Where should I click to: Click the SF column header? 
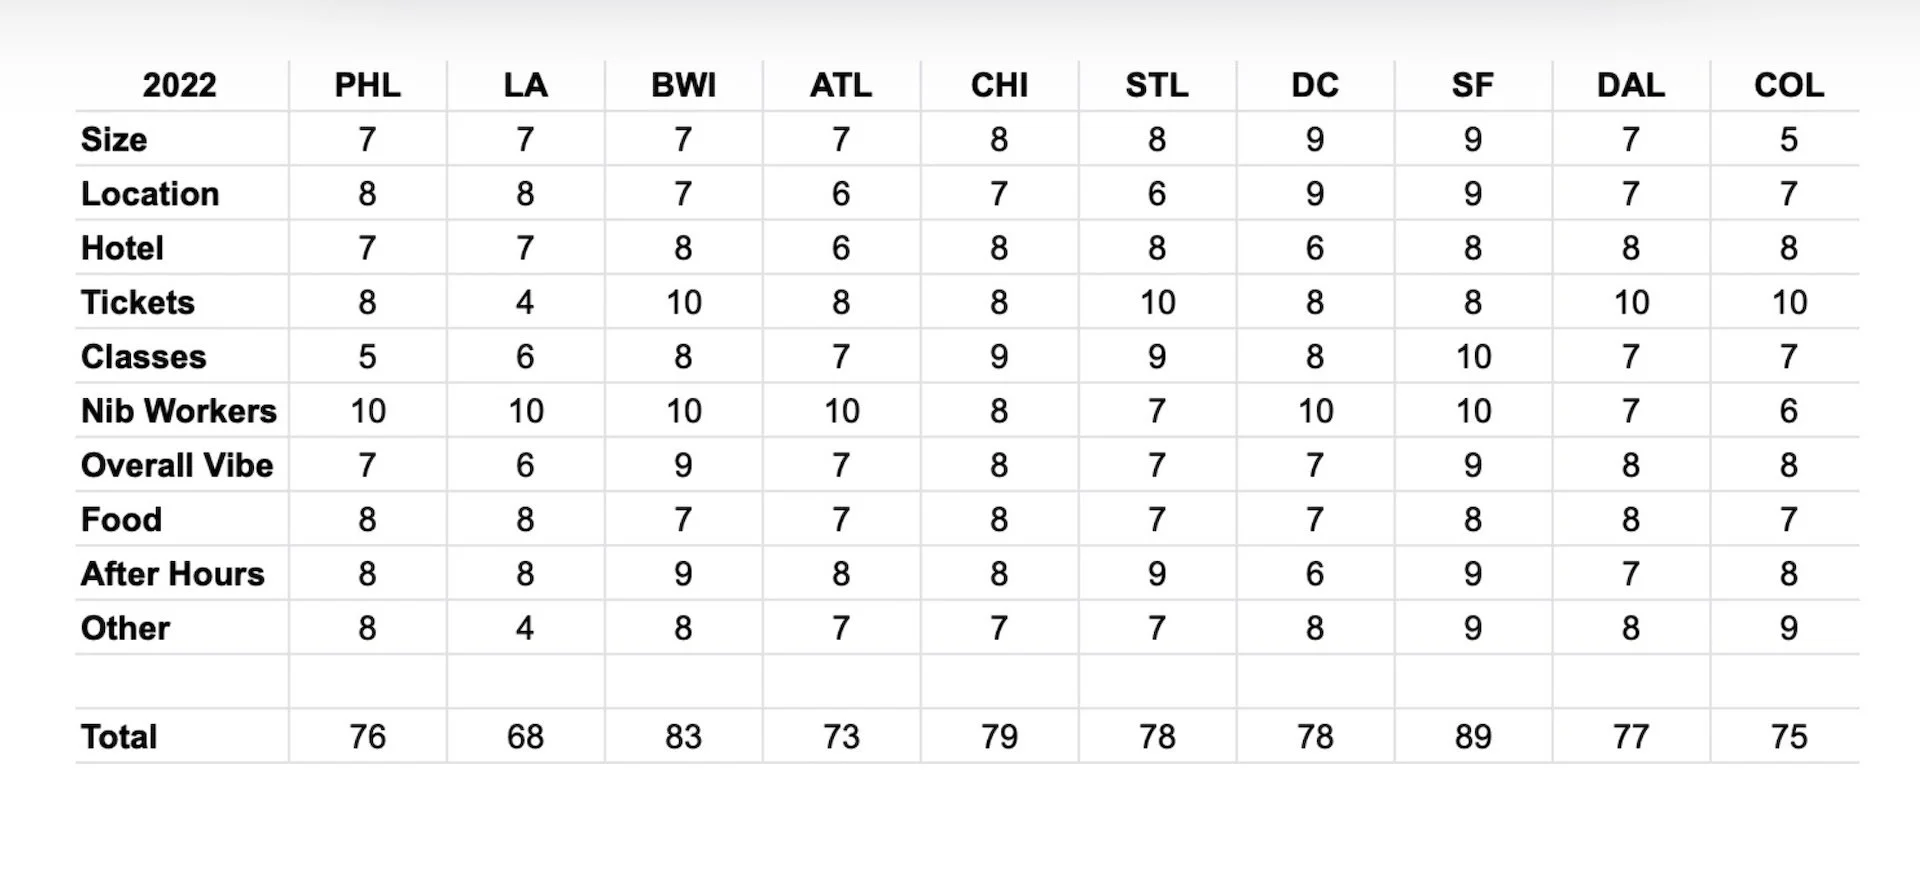tap(1473, 85)
